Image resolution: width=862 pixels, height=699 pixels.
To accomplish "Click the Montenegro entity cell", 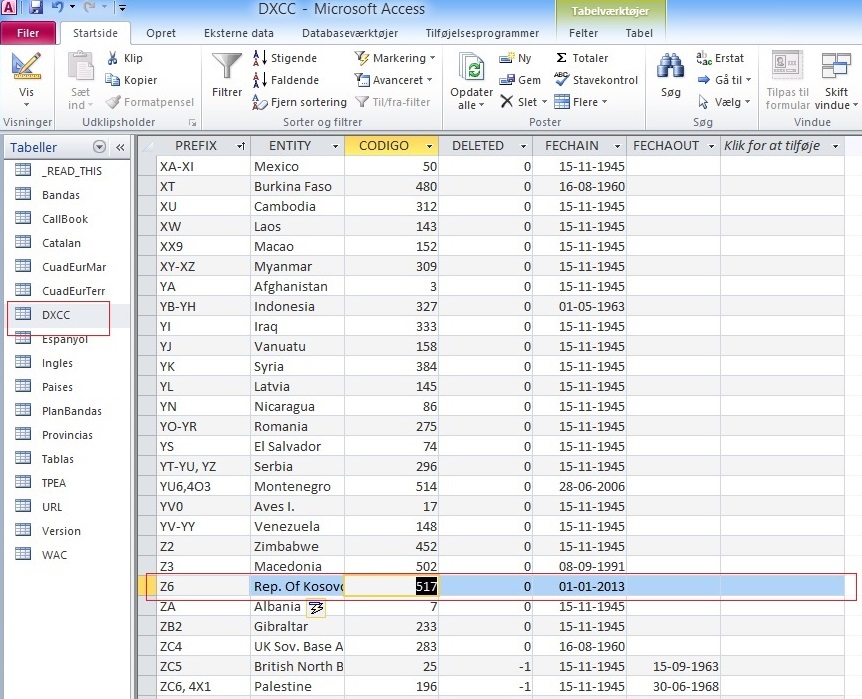I will coord(297,487).
